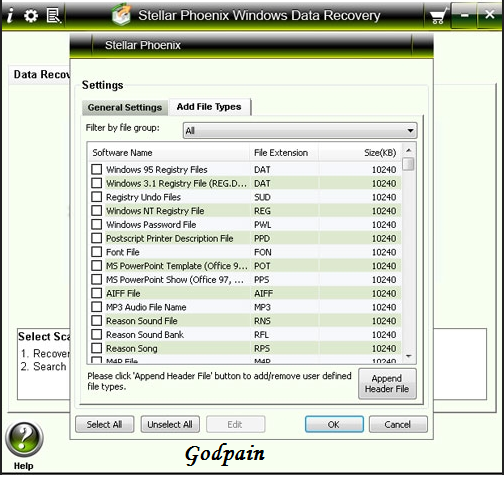
Task: Click the Unselect All button
Action: point(170,424)
